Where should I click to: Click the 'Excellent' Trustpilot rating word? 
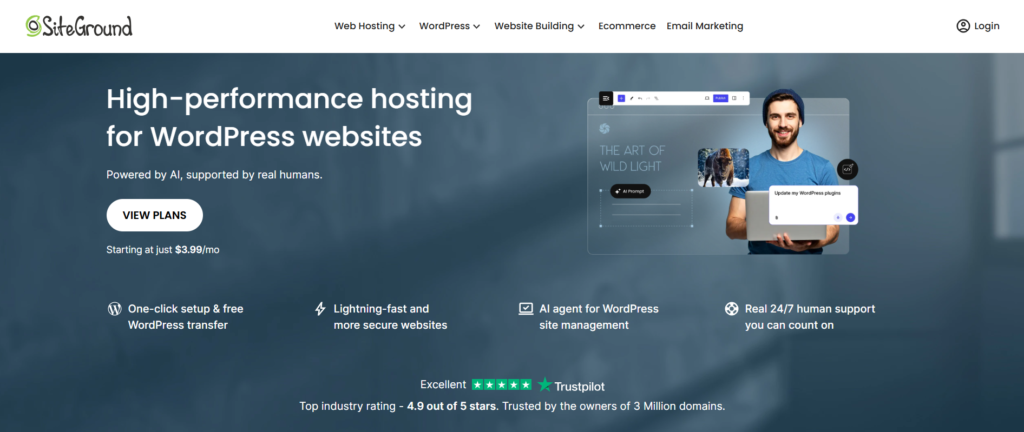(x=443, y=384)
